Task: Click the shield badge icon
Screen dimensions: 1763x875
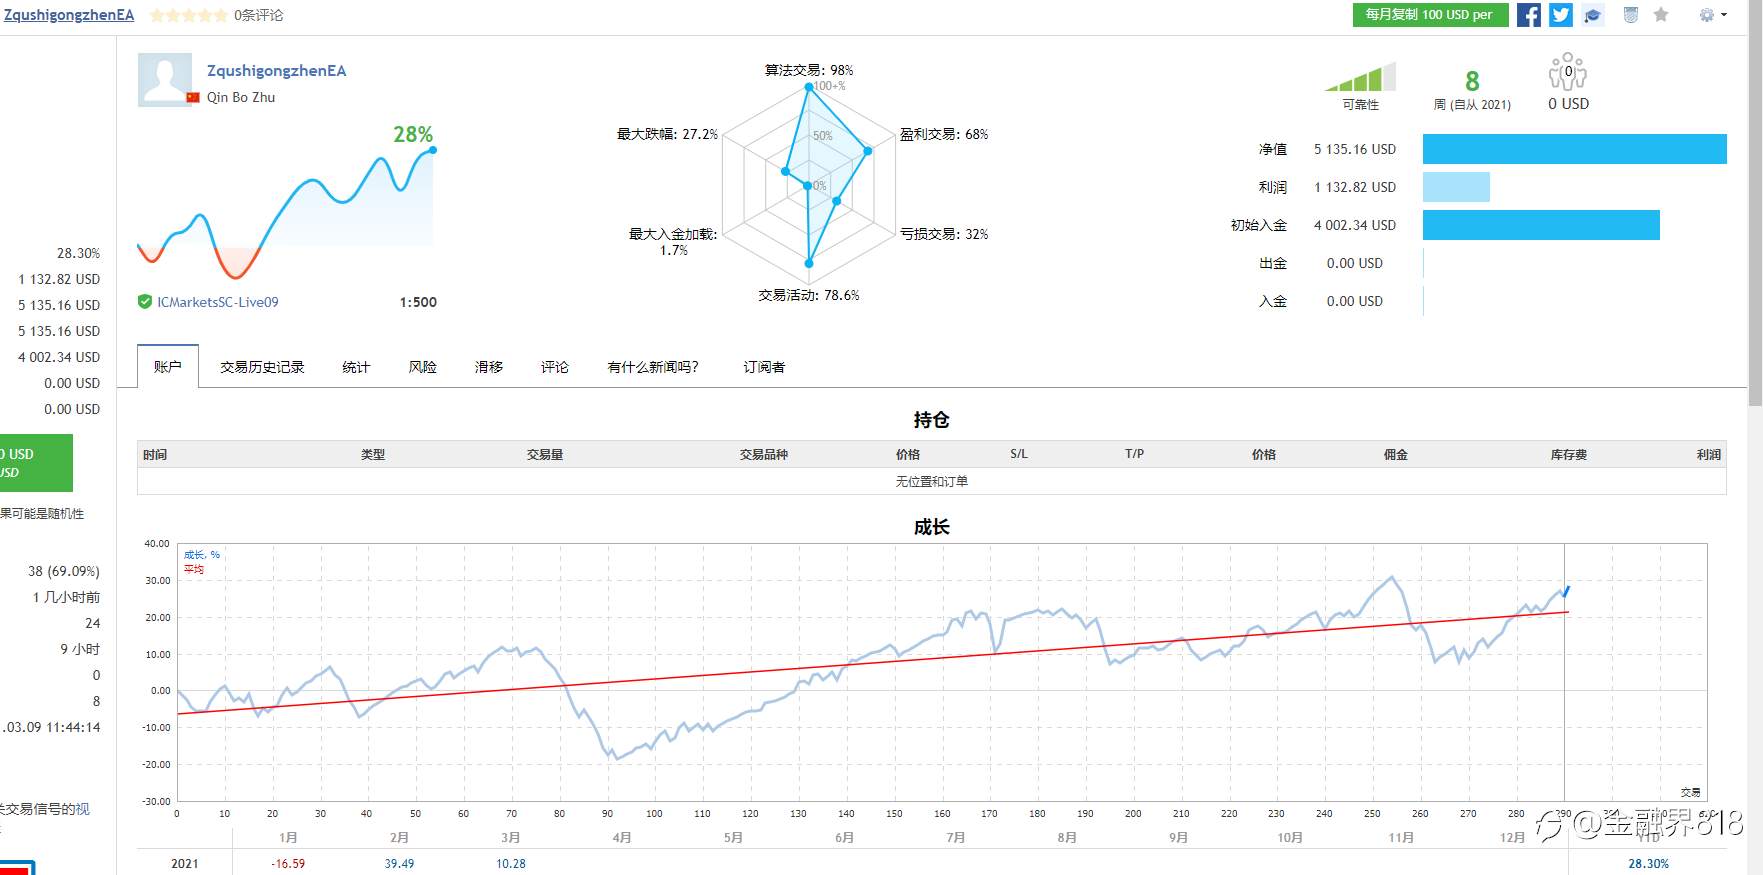Action: tap(1631, 15)
